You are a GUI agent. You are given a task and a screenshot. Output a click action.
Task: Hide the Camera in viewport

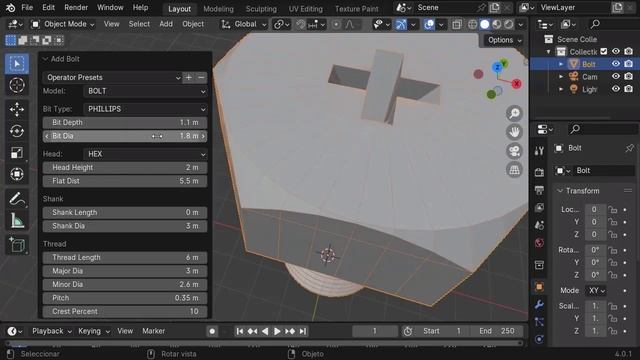616,76
